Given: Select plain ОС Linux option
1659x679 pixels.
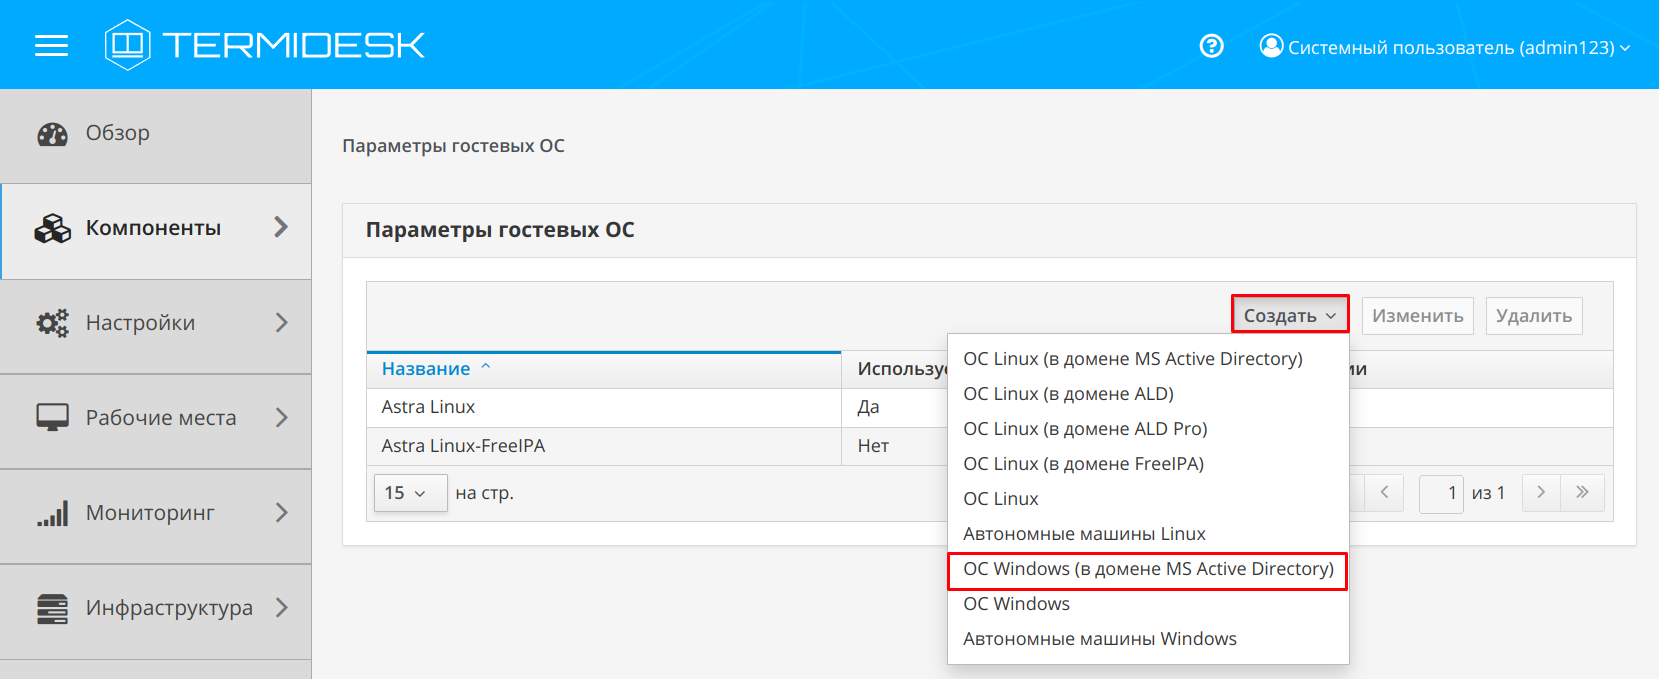Looking at the screenshot, I should click(x=1148, y=499).
